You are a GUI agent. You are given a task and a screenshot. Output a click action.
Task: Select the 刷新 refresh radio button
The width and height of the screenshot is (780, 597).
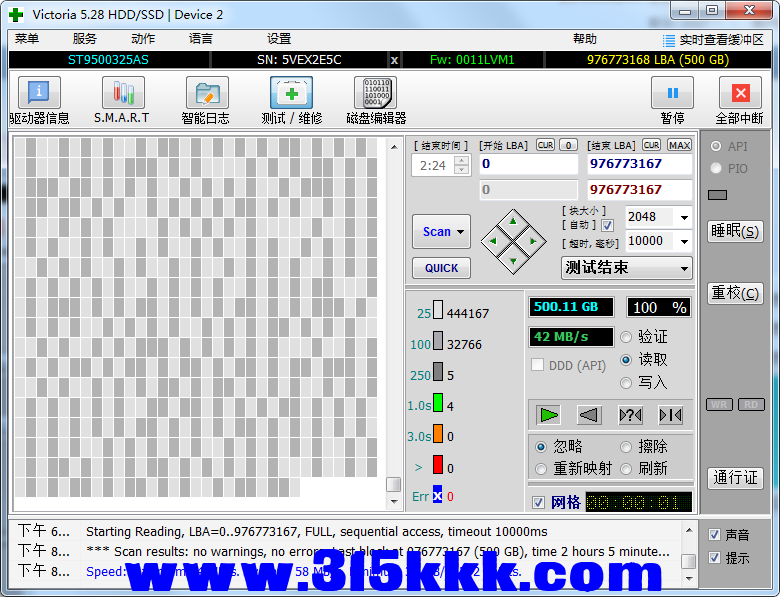click(x=626, y=469)
